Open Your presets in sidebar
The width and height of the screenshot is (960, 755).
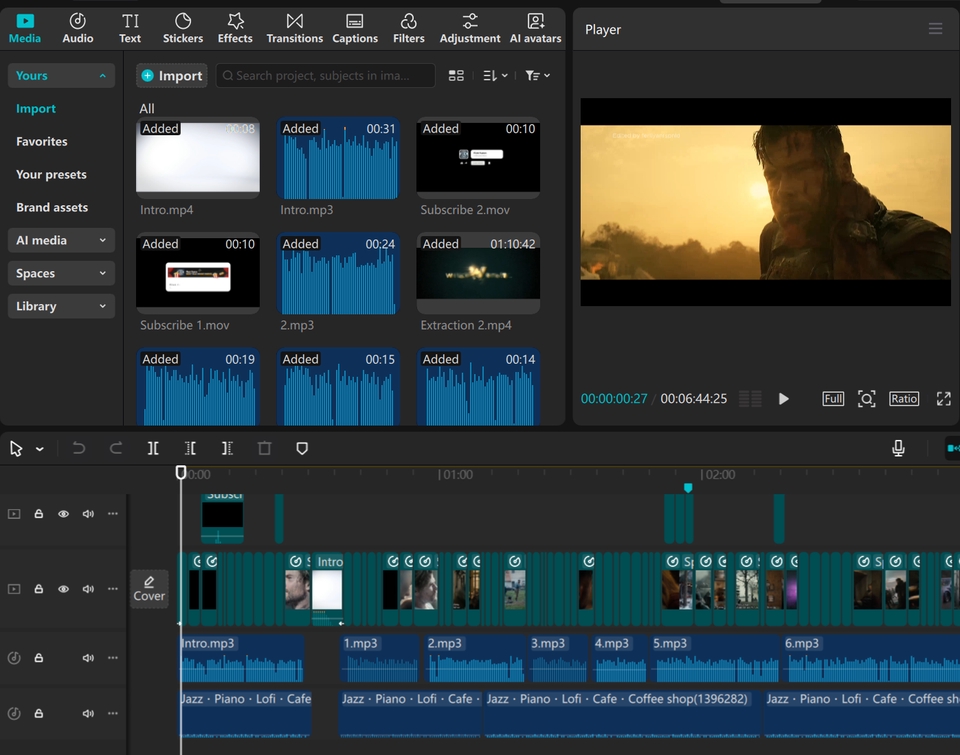click(x=51, y=175)
